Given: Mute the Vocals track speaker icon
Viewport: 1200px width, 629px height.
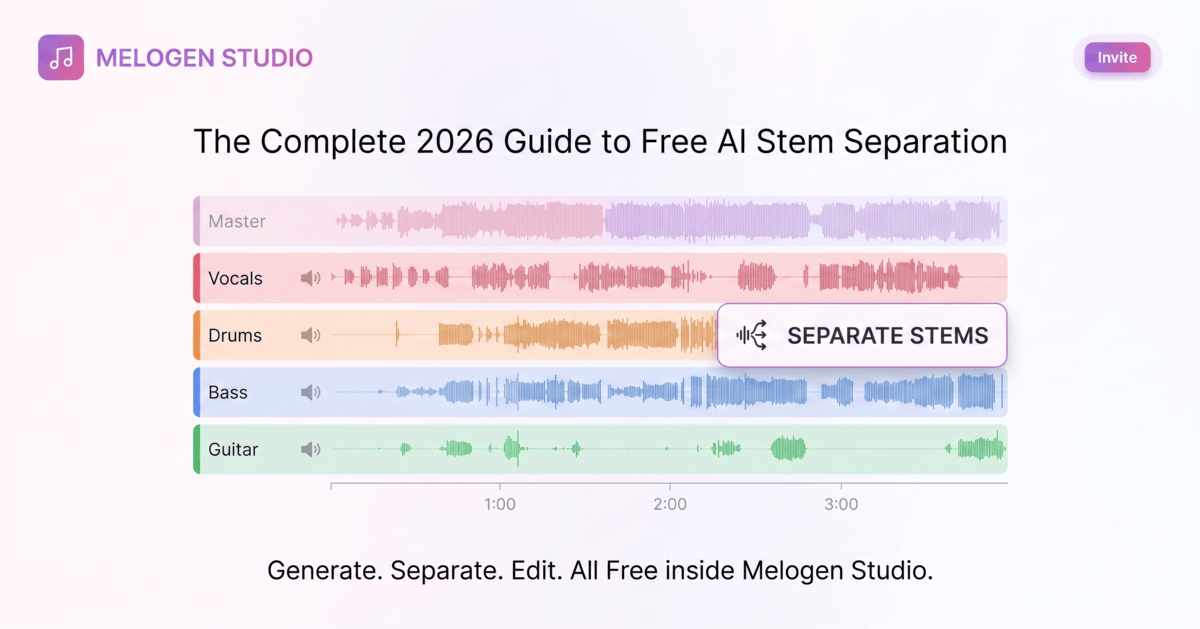Looking at the screenshot, I should point(311,278).
